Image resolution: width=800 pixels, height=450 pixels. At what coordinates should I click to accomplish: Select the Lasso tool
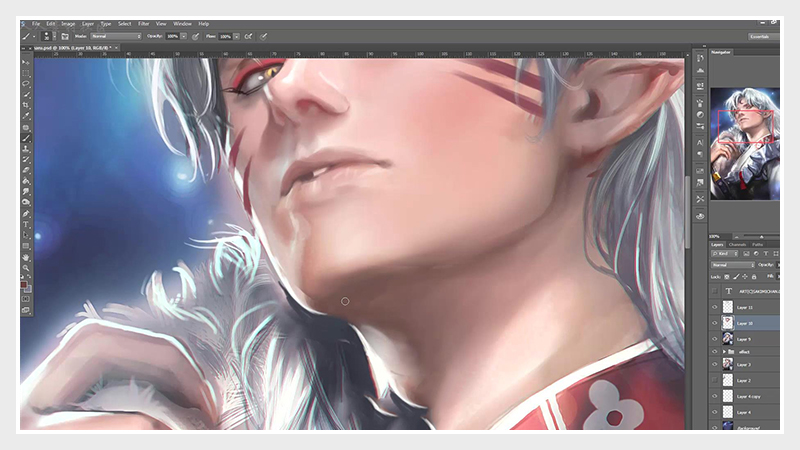point(26,84)
